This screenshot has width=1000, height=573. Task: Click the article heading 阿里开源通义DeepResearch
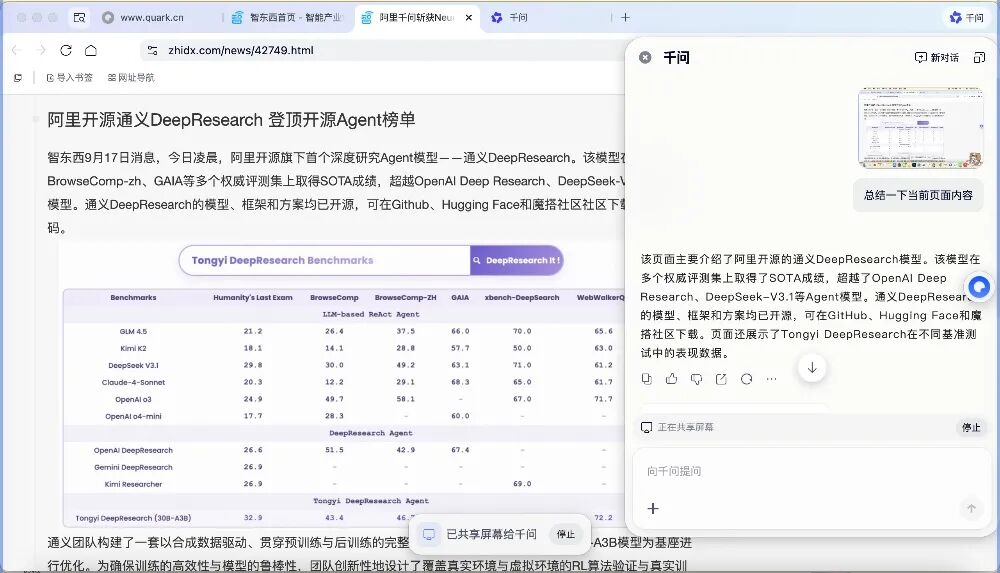[231, 119]
